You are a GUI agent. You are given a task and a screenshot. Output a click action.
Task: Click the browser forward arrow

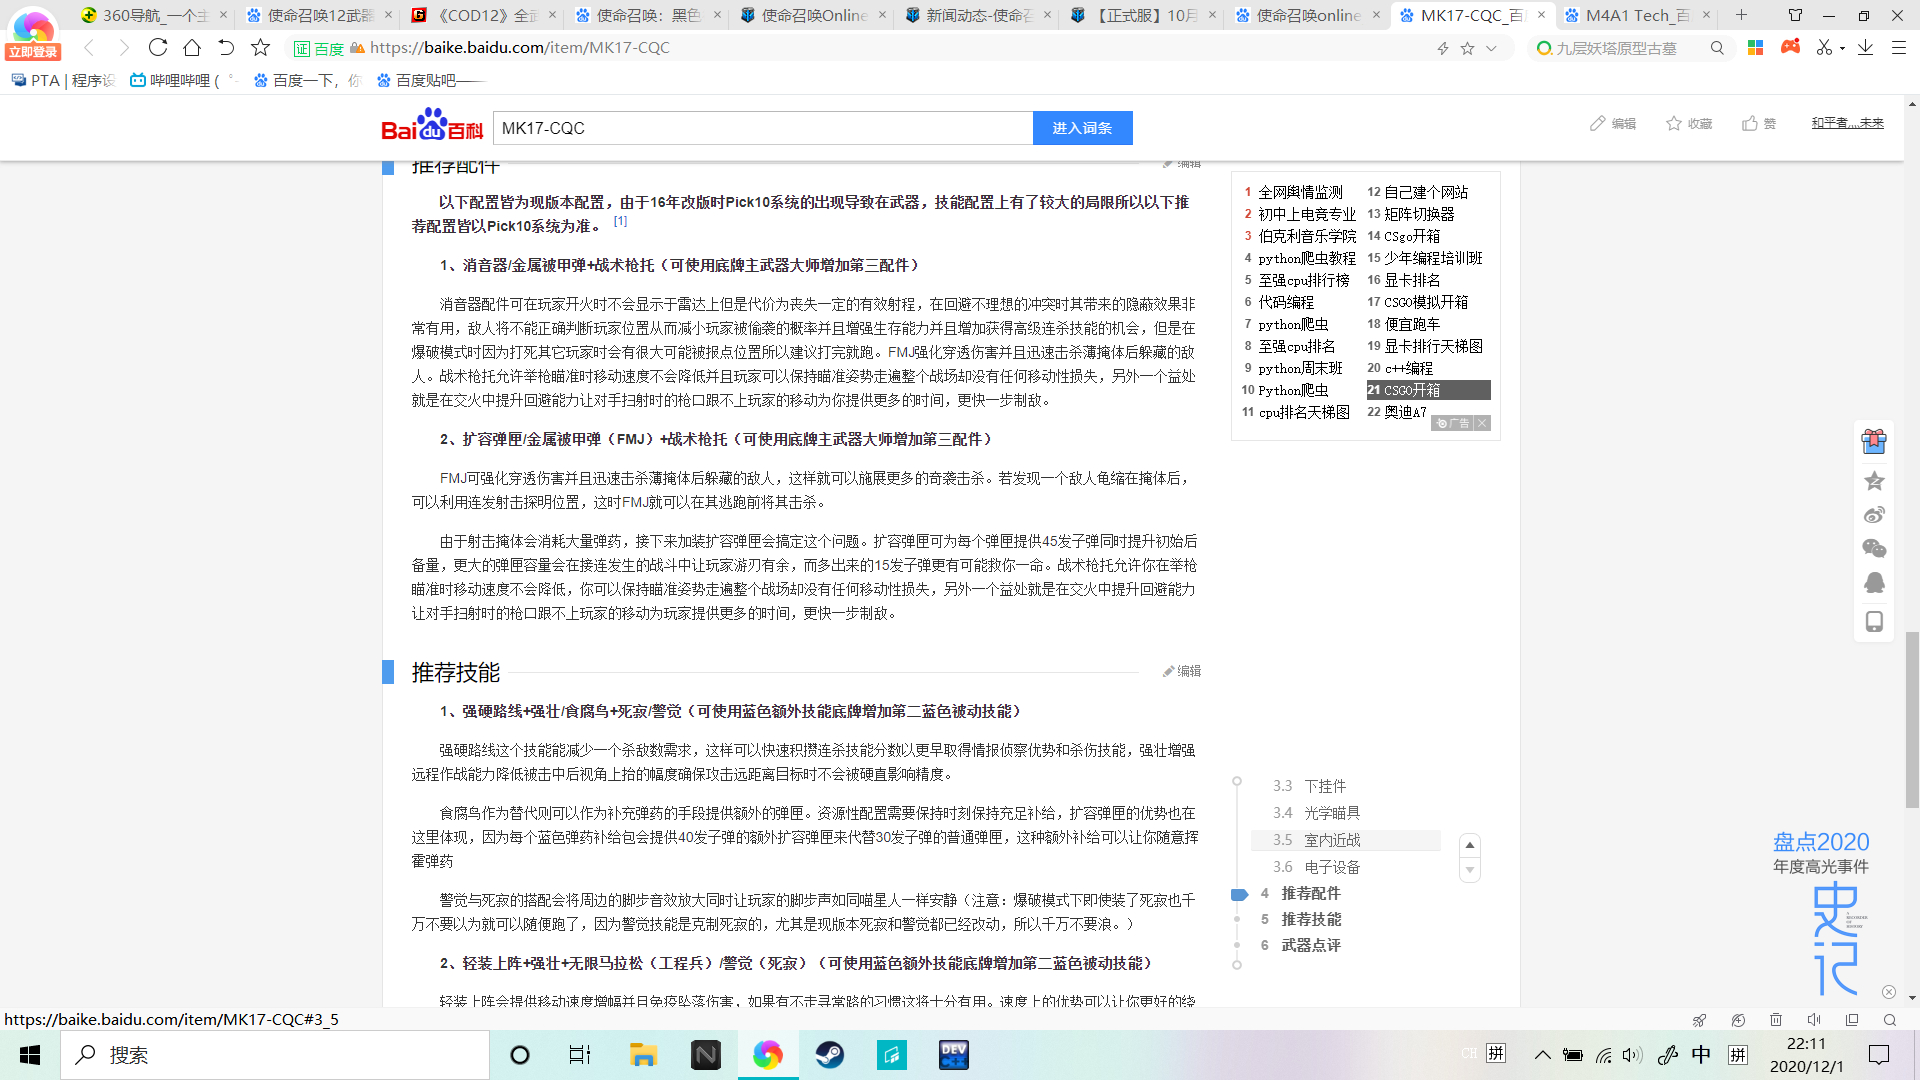(x=123, y=47)
